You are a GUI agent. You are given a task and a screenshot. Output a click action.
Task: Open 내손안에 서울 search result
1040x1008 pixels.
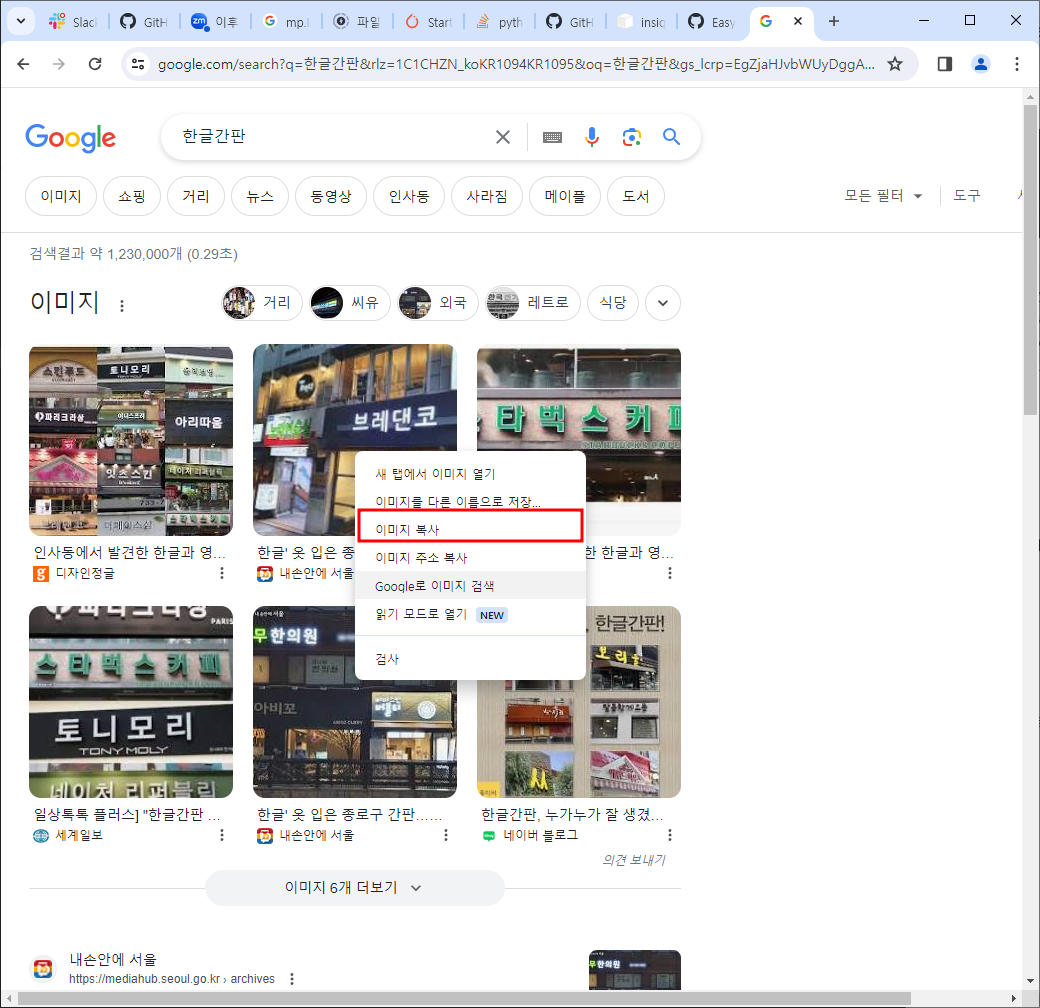(113, 959)
